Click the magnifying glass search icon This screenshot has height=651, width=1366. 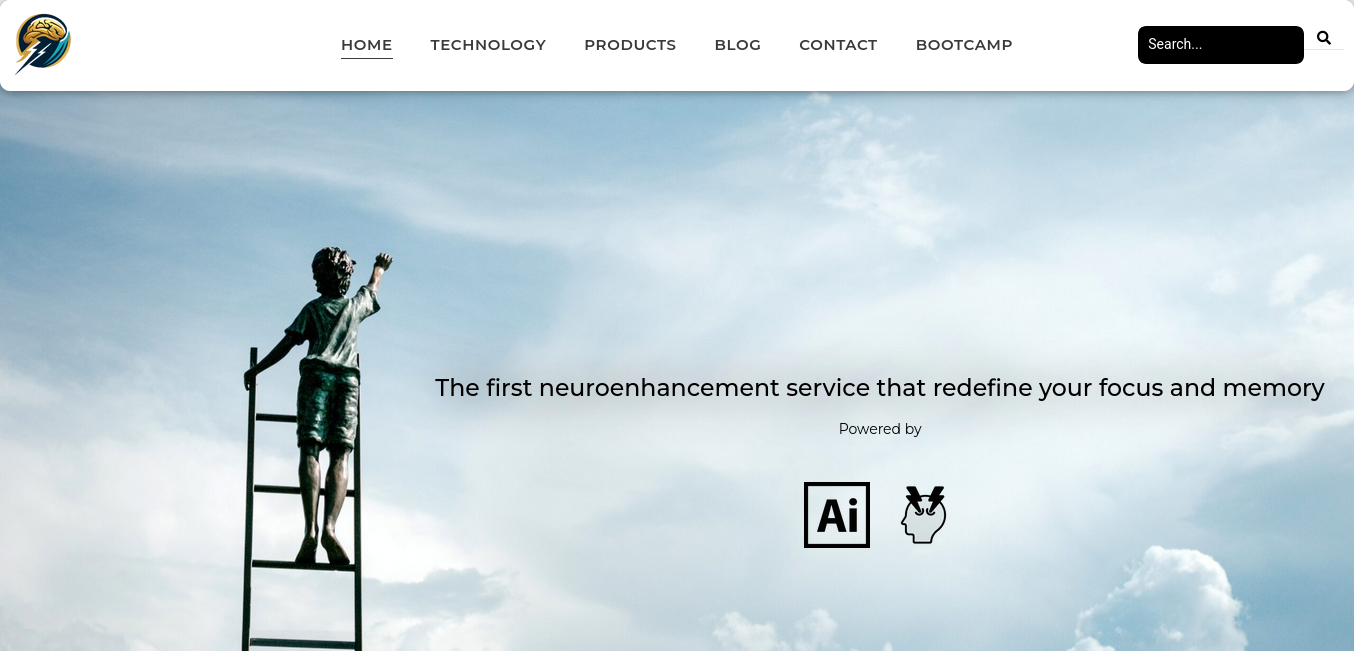(x=1324, y=38)
